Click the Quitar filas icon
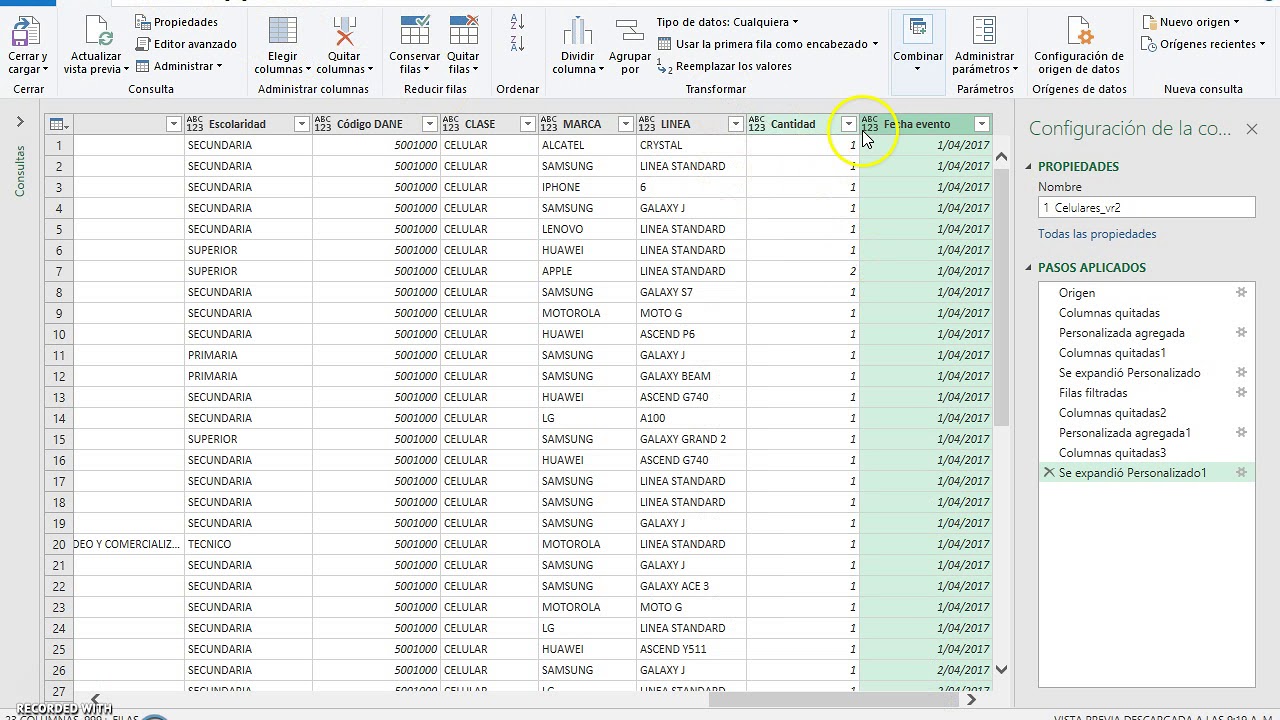 point(463,31)
